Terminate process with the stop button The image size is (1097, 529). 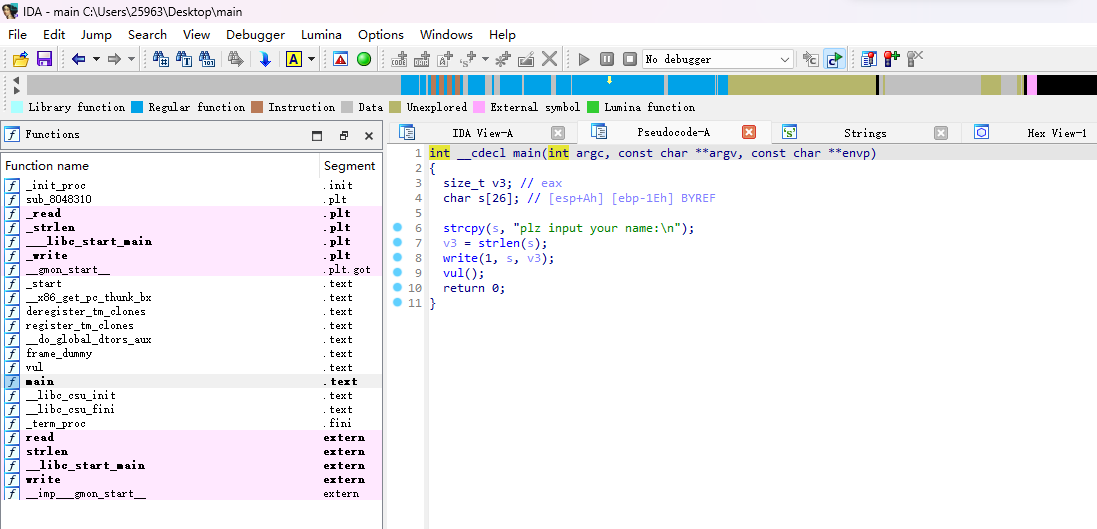point(630,59)
